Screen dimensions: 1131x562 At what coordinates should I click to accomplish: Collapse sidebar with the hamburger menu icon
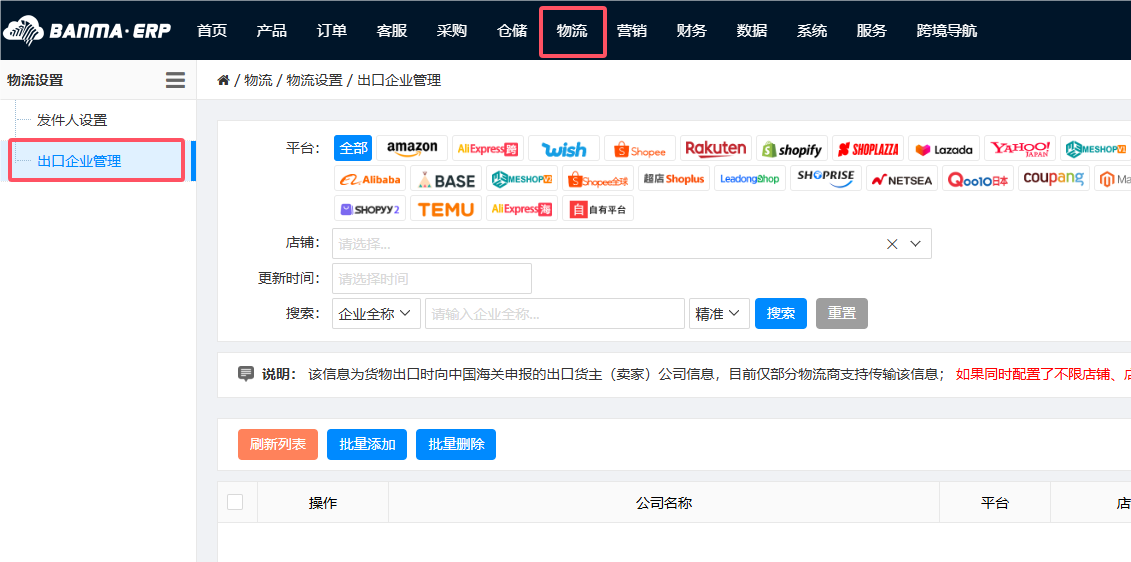175,80
